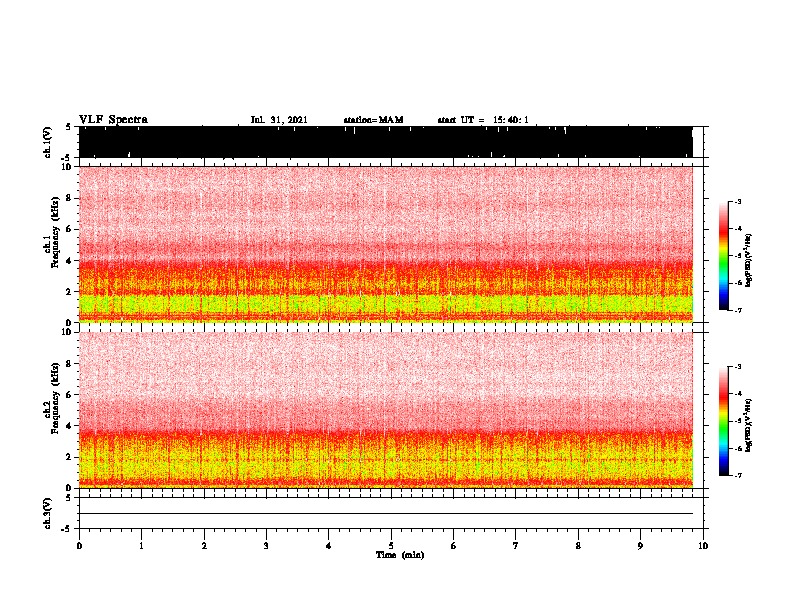Click the time axis tick label "1"
The width and height of the screenshot is (792, 612).
point(141,546)
